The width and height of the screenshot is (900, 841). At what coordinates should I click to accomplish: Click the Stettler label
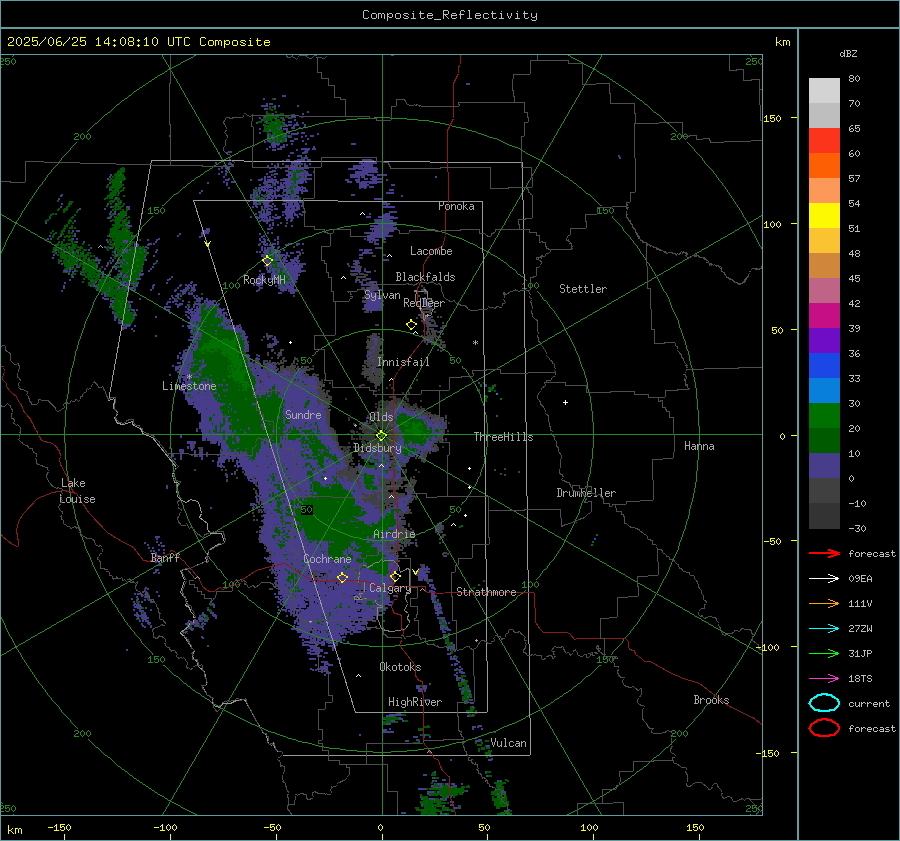tap(583, 289)
